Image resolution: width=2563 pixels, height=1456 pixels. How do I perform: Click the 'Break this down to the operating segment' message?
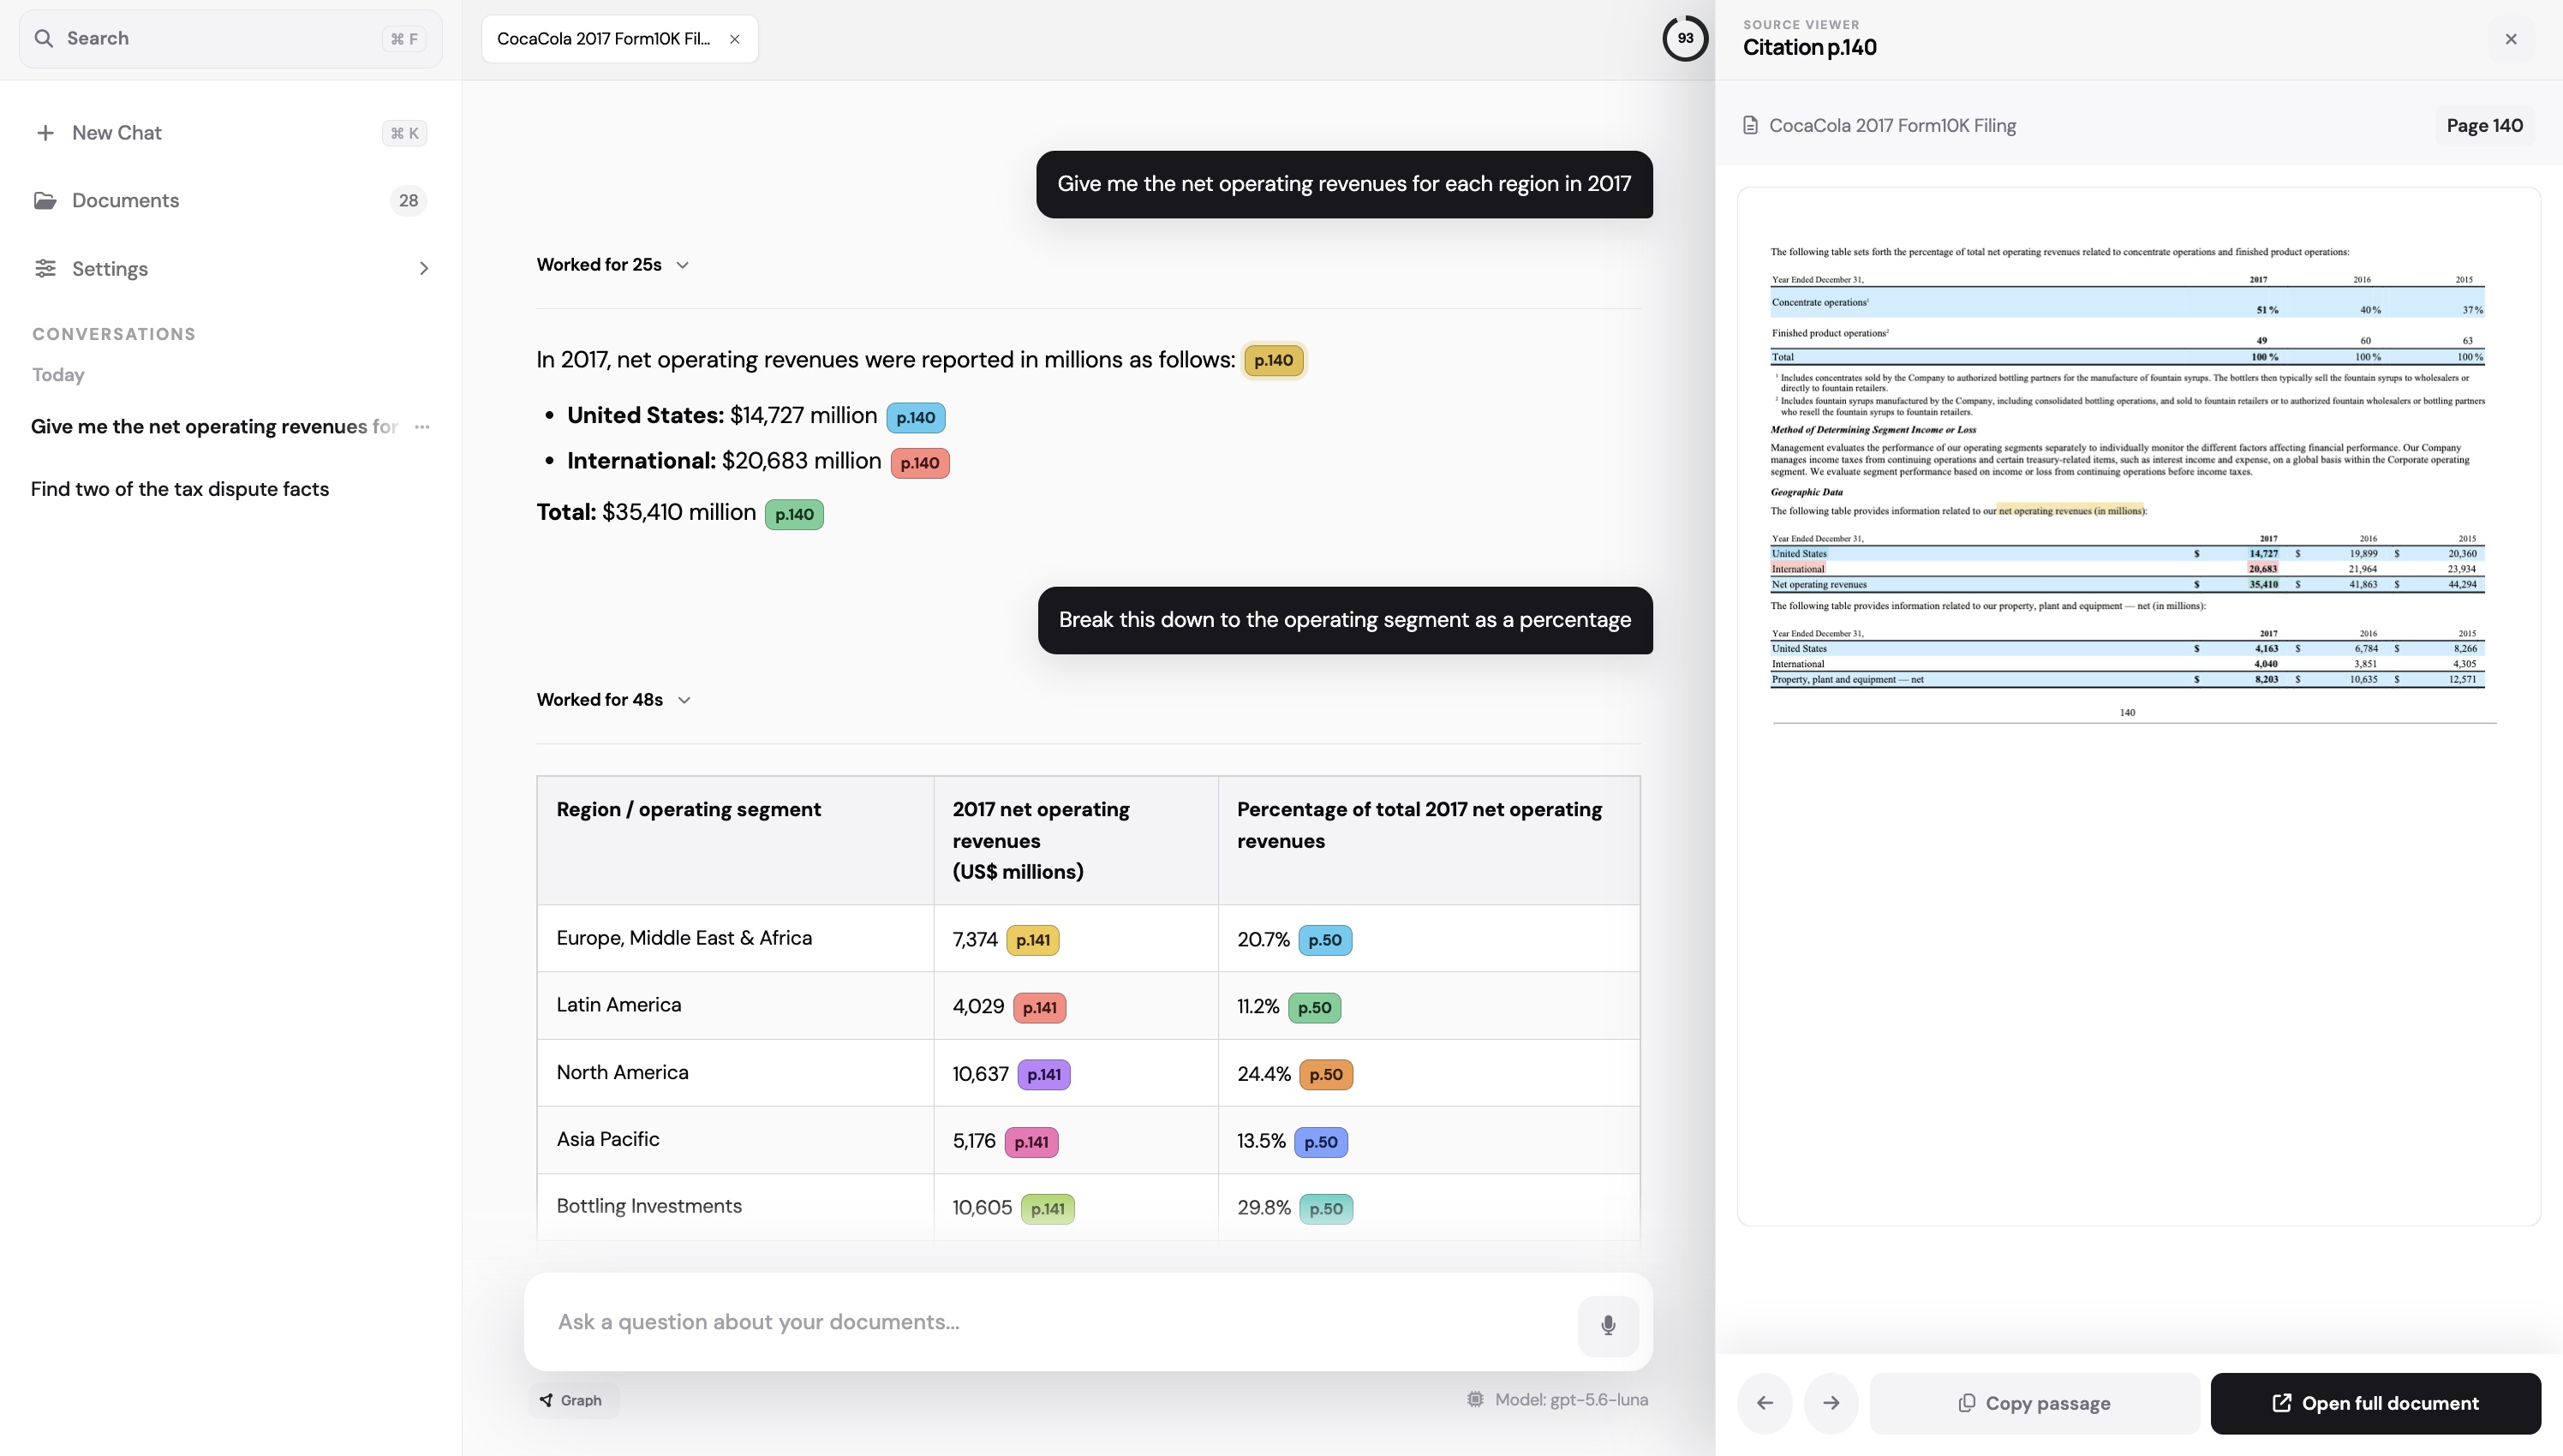click(1344, 620)
